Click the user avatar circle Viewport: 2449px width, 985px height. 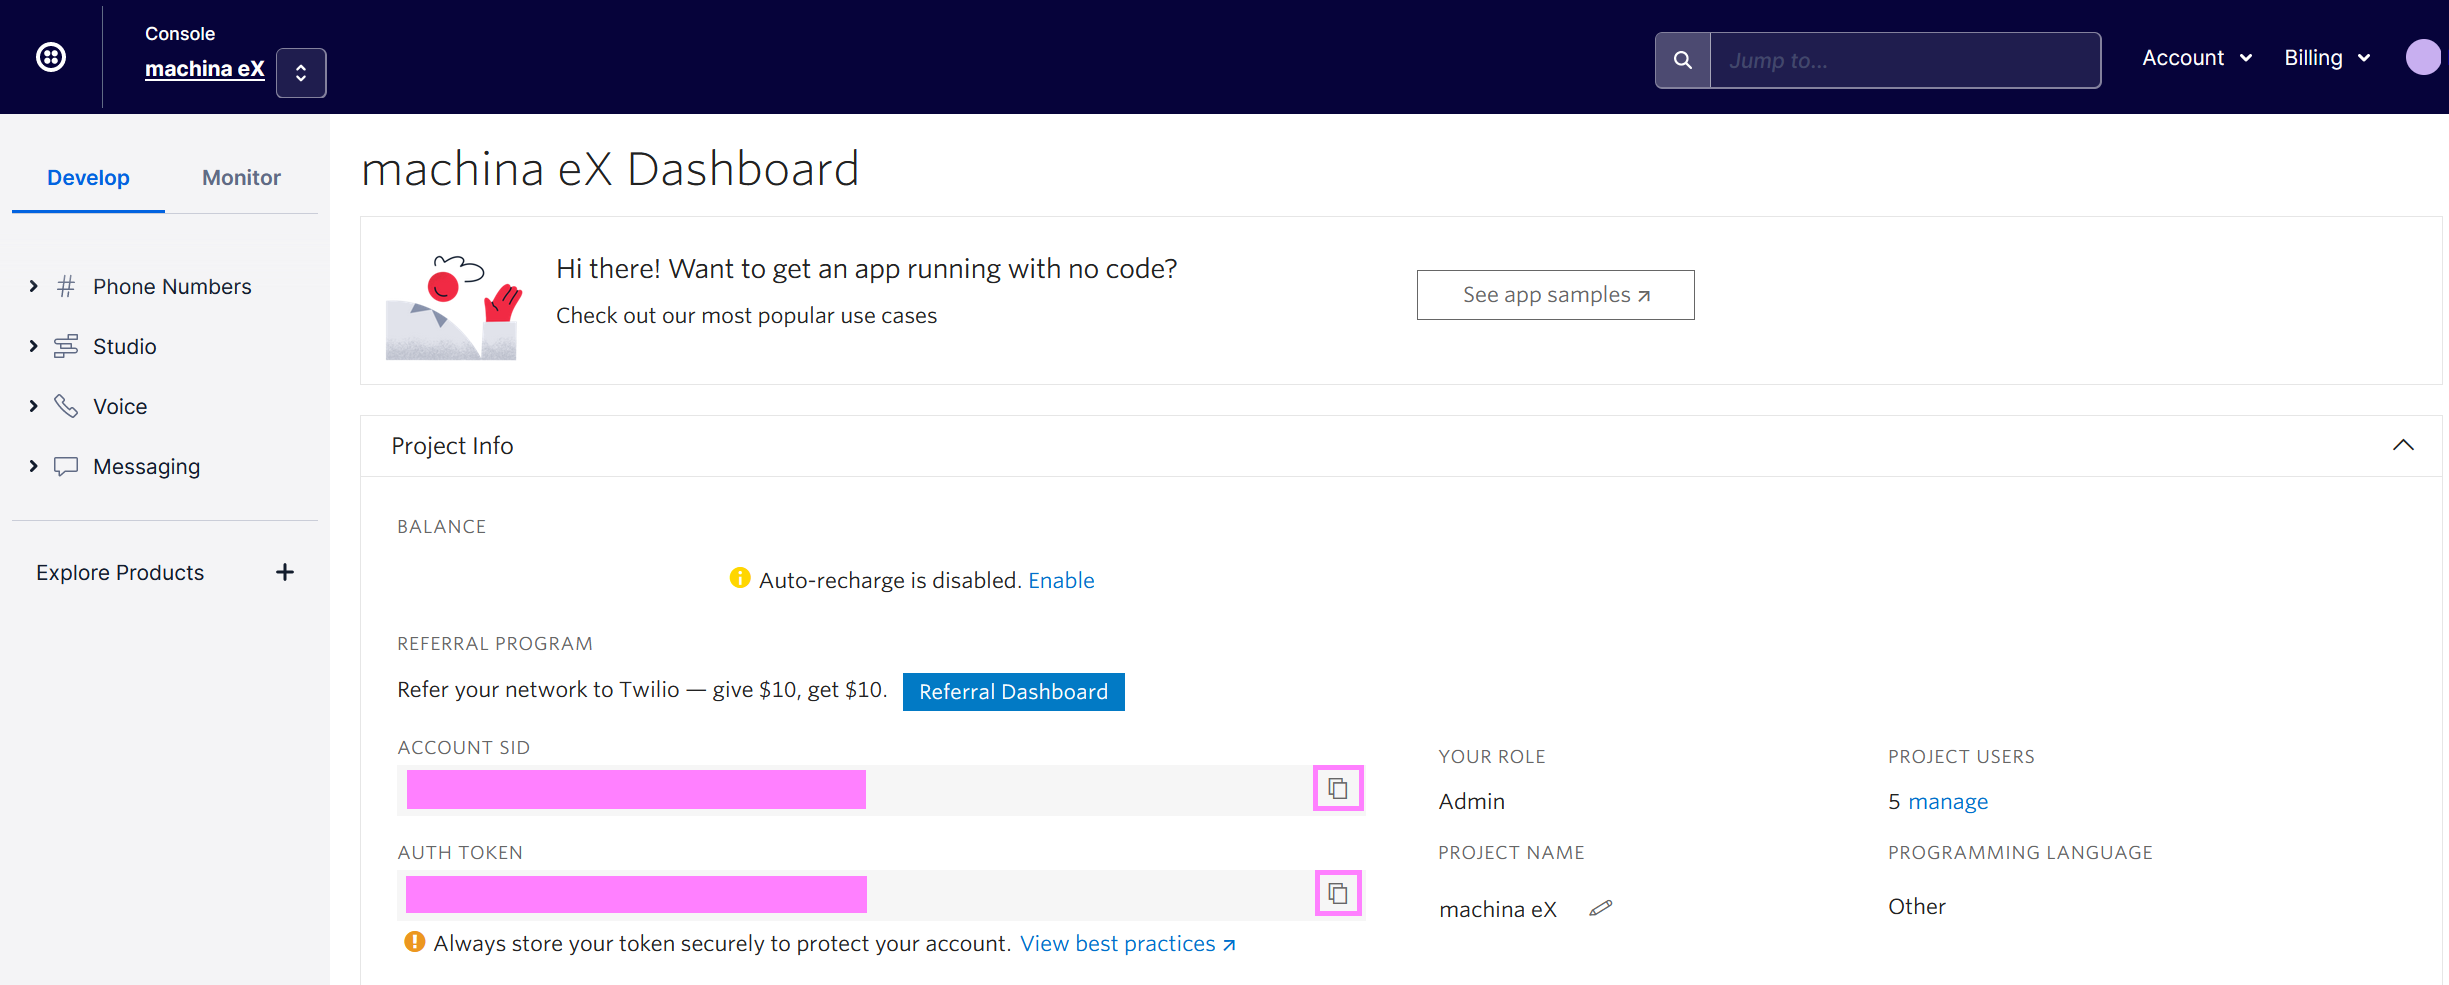pos(2423,57)
